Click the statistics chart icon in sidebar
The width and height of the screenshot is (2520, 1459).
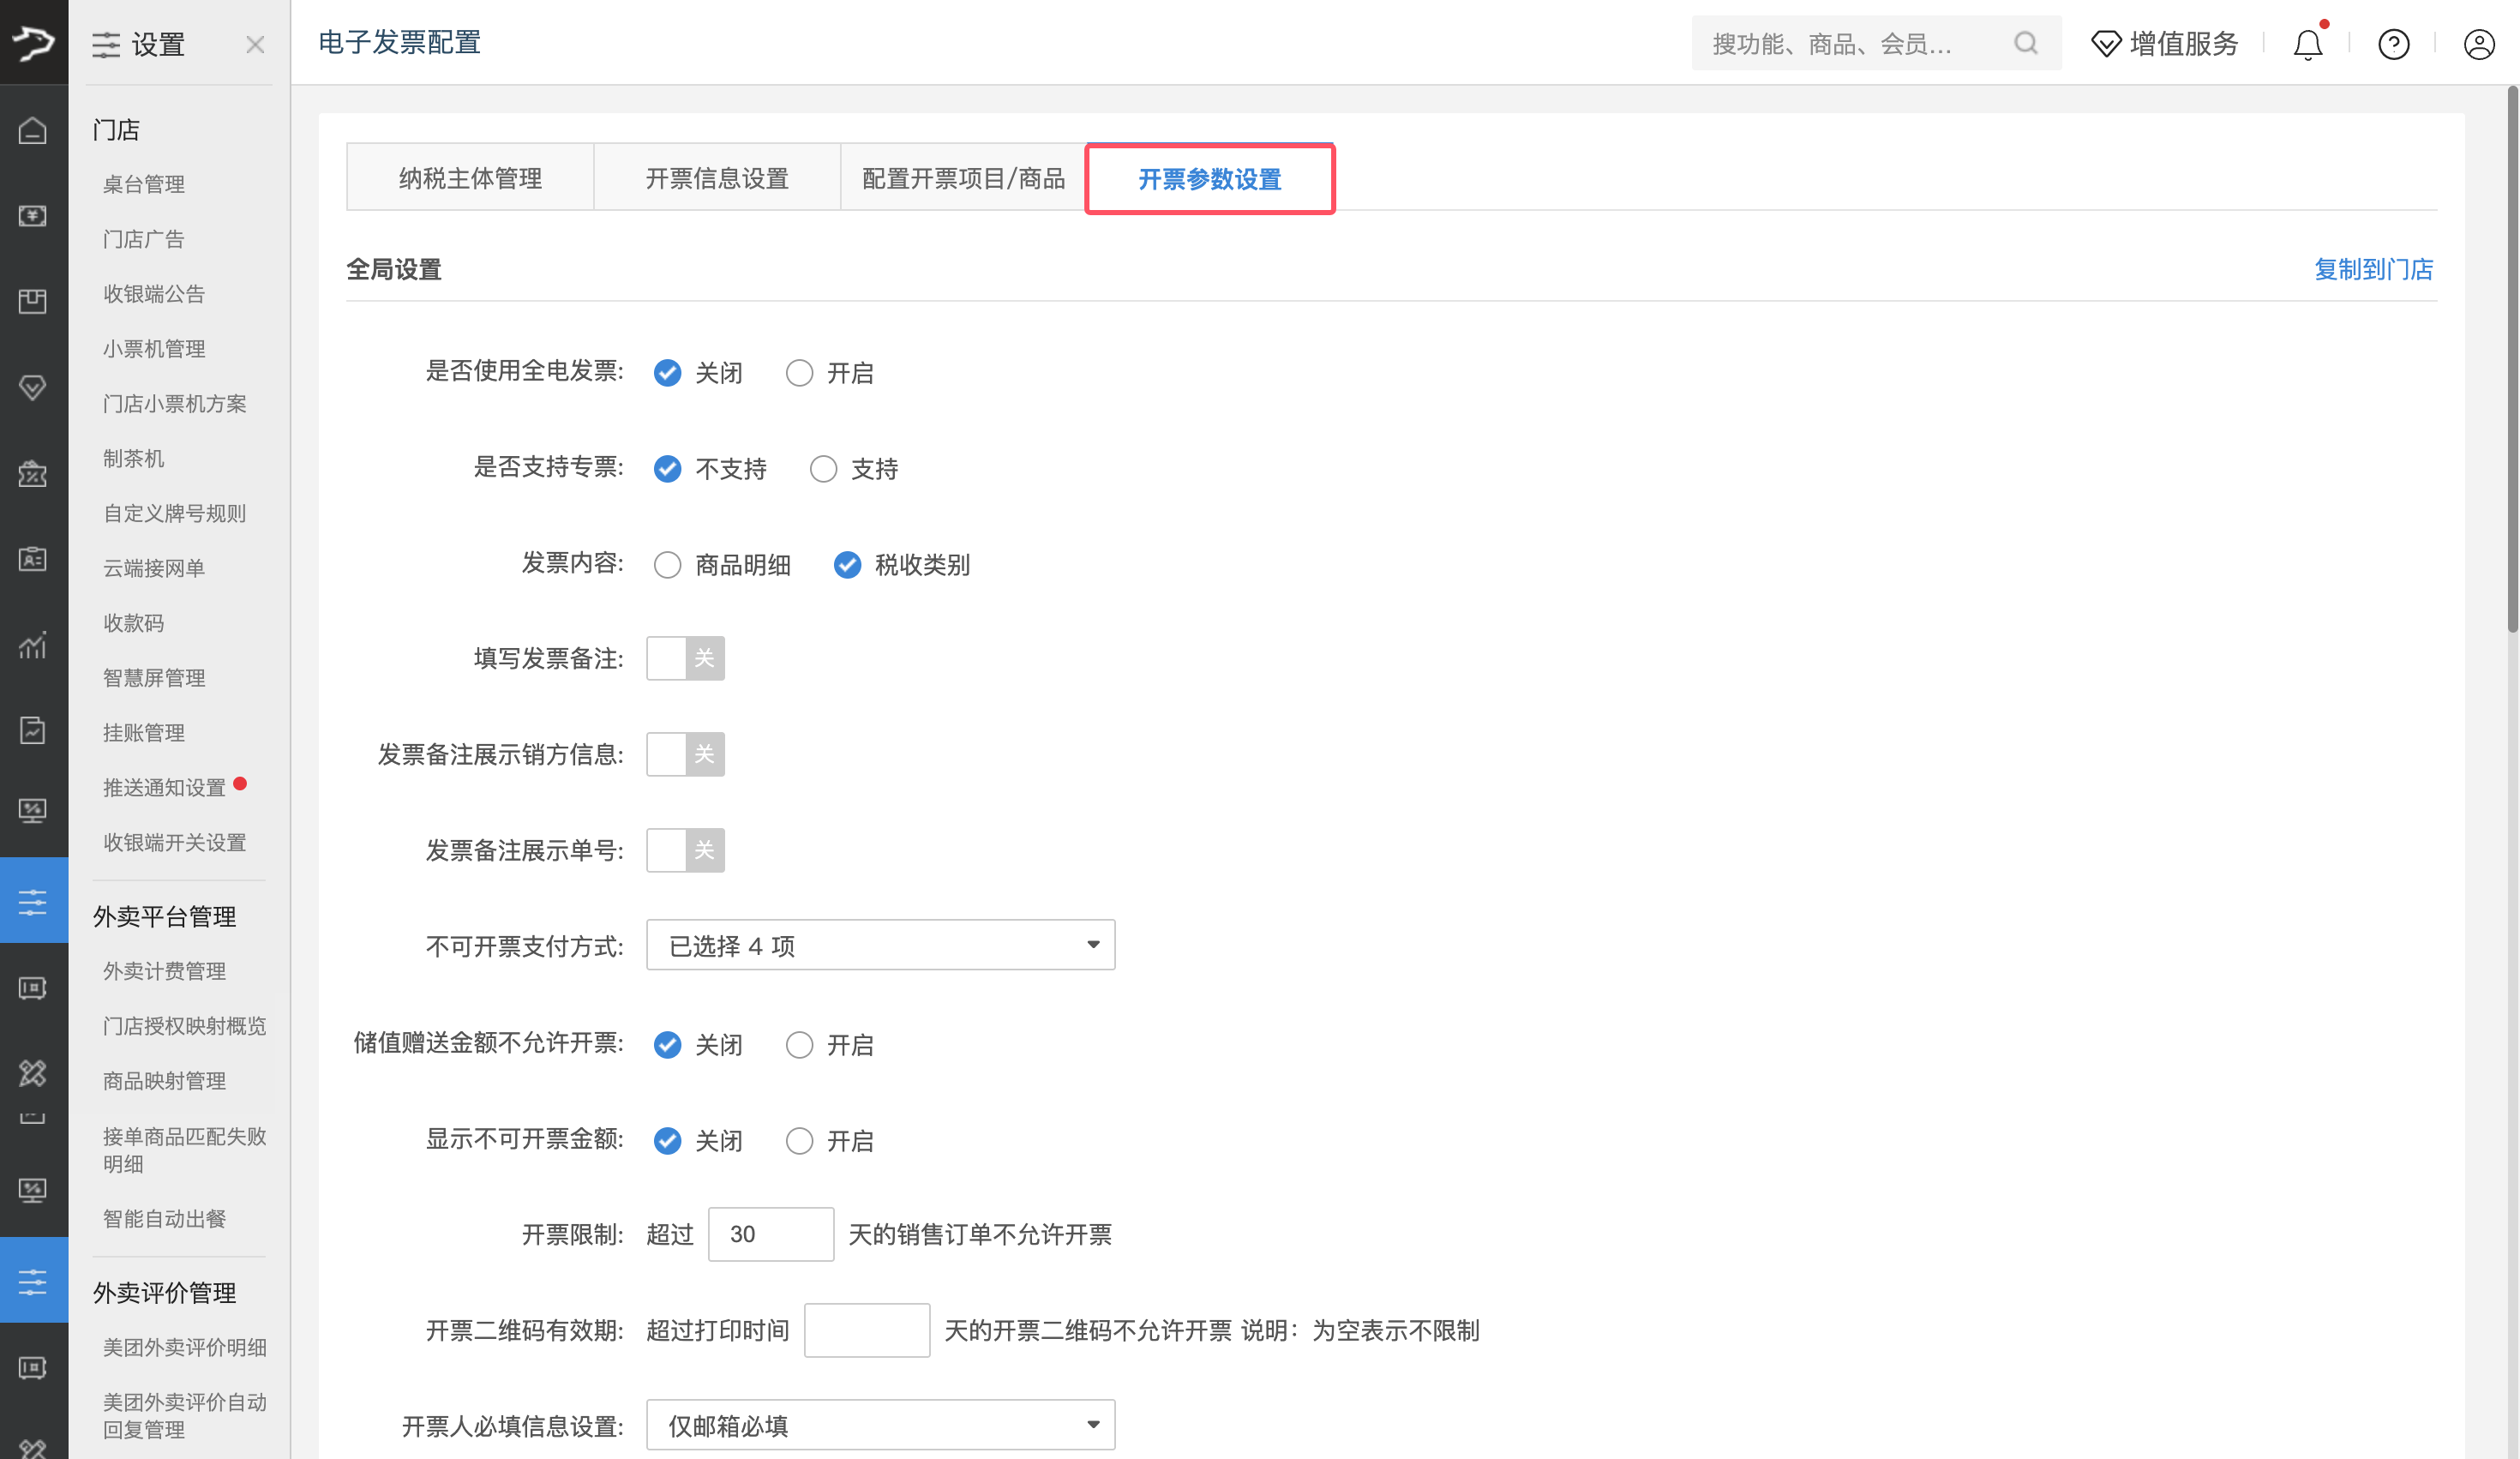pos(33,646)
